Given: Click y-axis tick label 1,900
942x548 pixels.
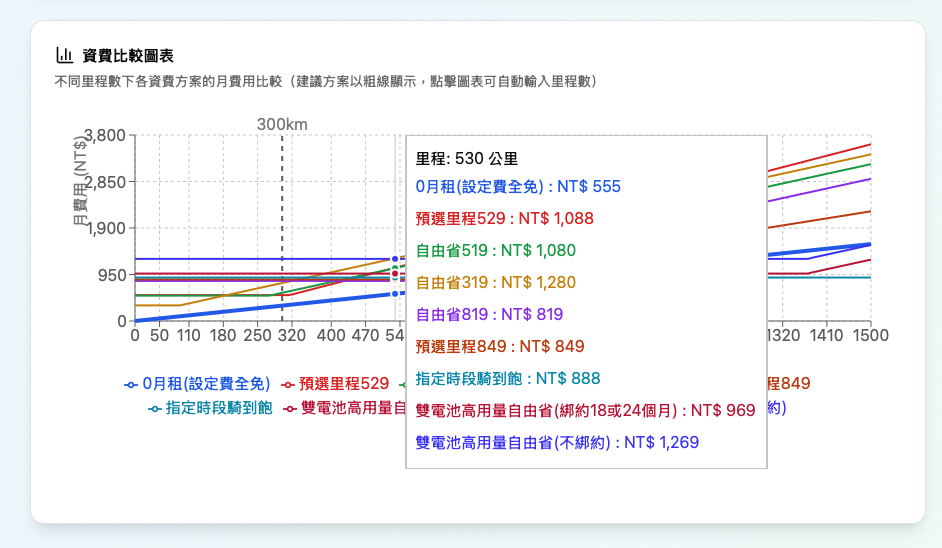Looking at the screenshot, I should pos(106,228).
